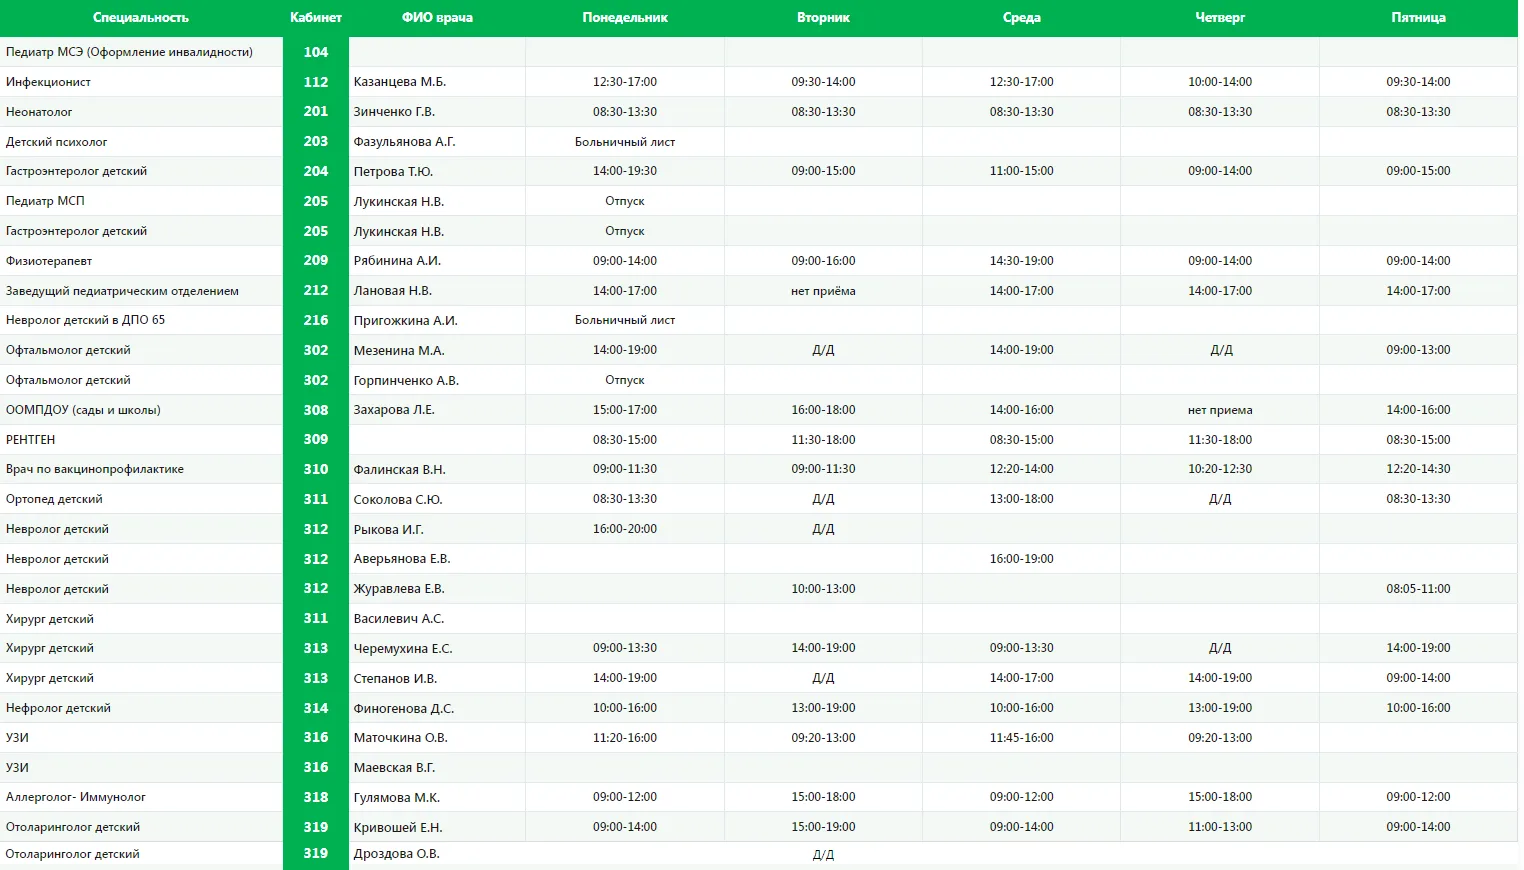Click "Педиатр МСЭ (Оформление инвалидности)" specialty
Viewport: 1524px width, 870px height.
tap(129, 52)
